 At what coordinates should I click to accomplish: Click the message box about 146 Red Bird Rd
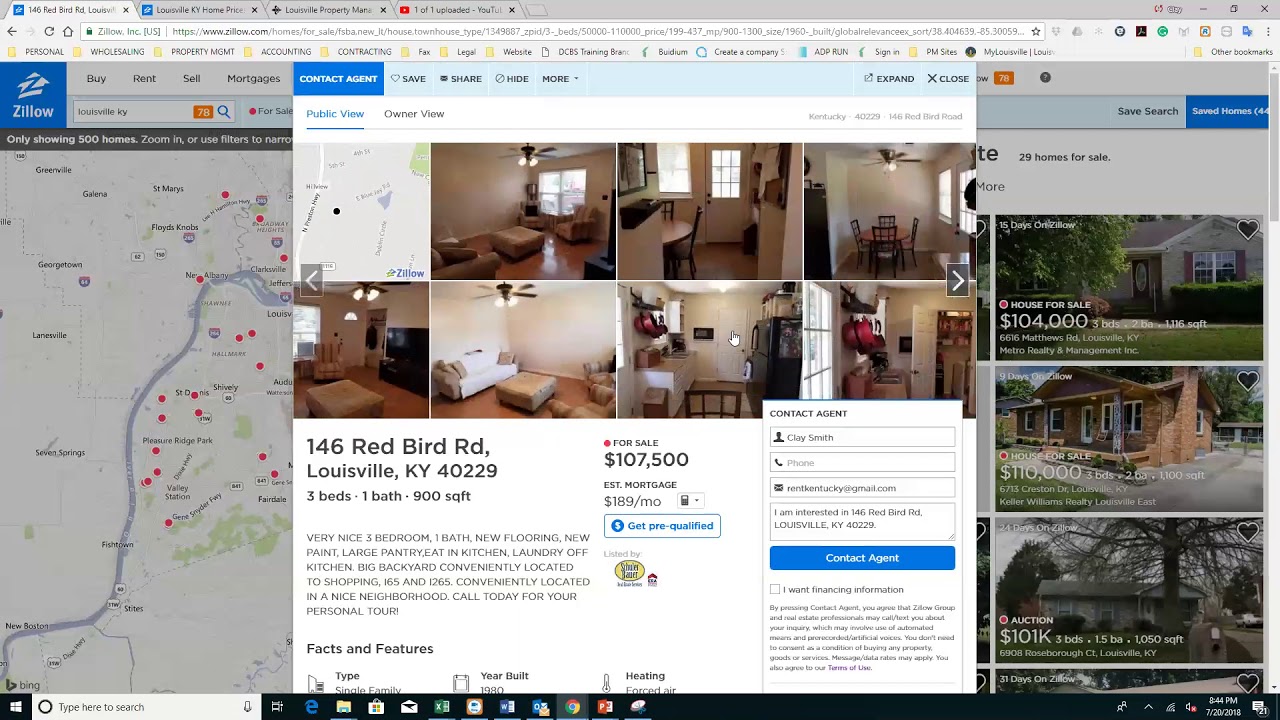(x=862, y=522)
